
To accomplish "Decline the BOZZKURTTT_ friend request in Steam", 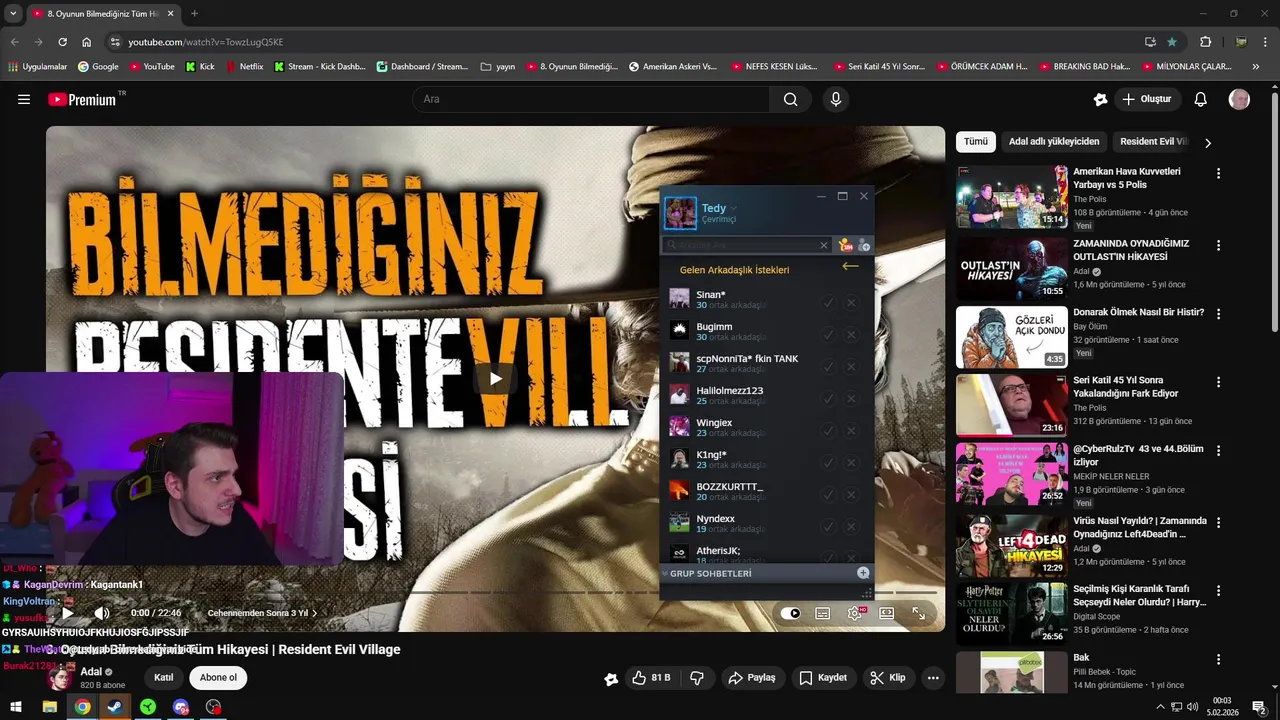I will coord(851,494).
